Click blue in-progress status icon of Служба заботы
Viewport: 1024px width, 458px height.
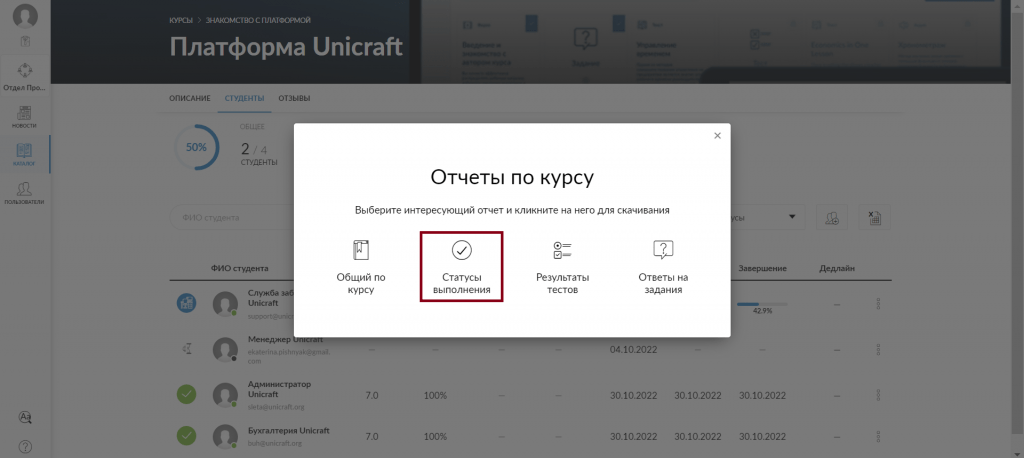point(187,303)
